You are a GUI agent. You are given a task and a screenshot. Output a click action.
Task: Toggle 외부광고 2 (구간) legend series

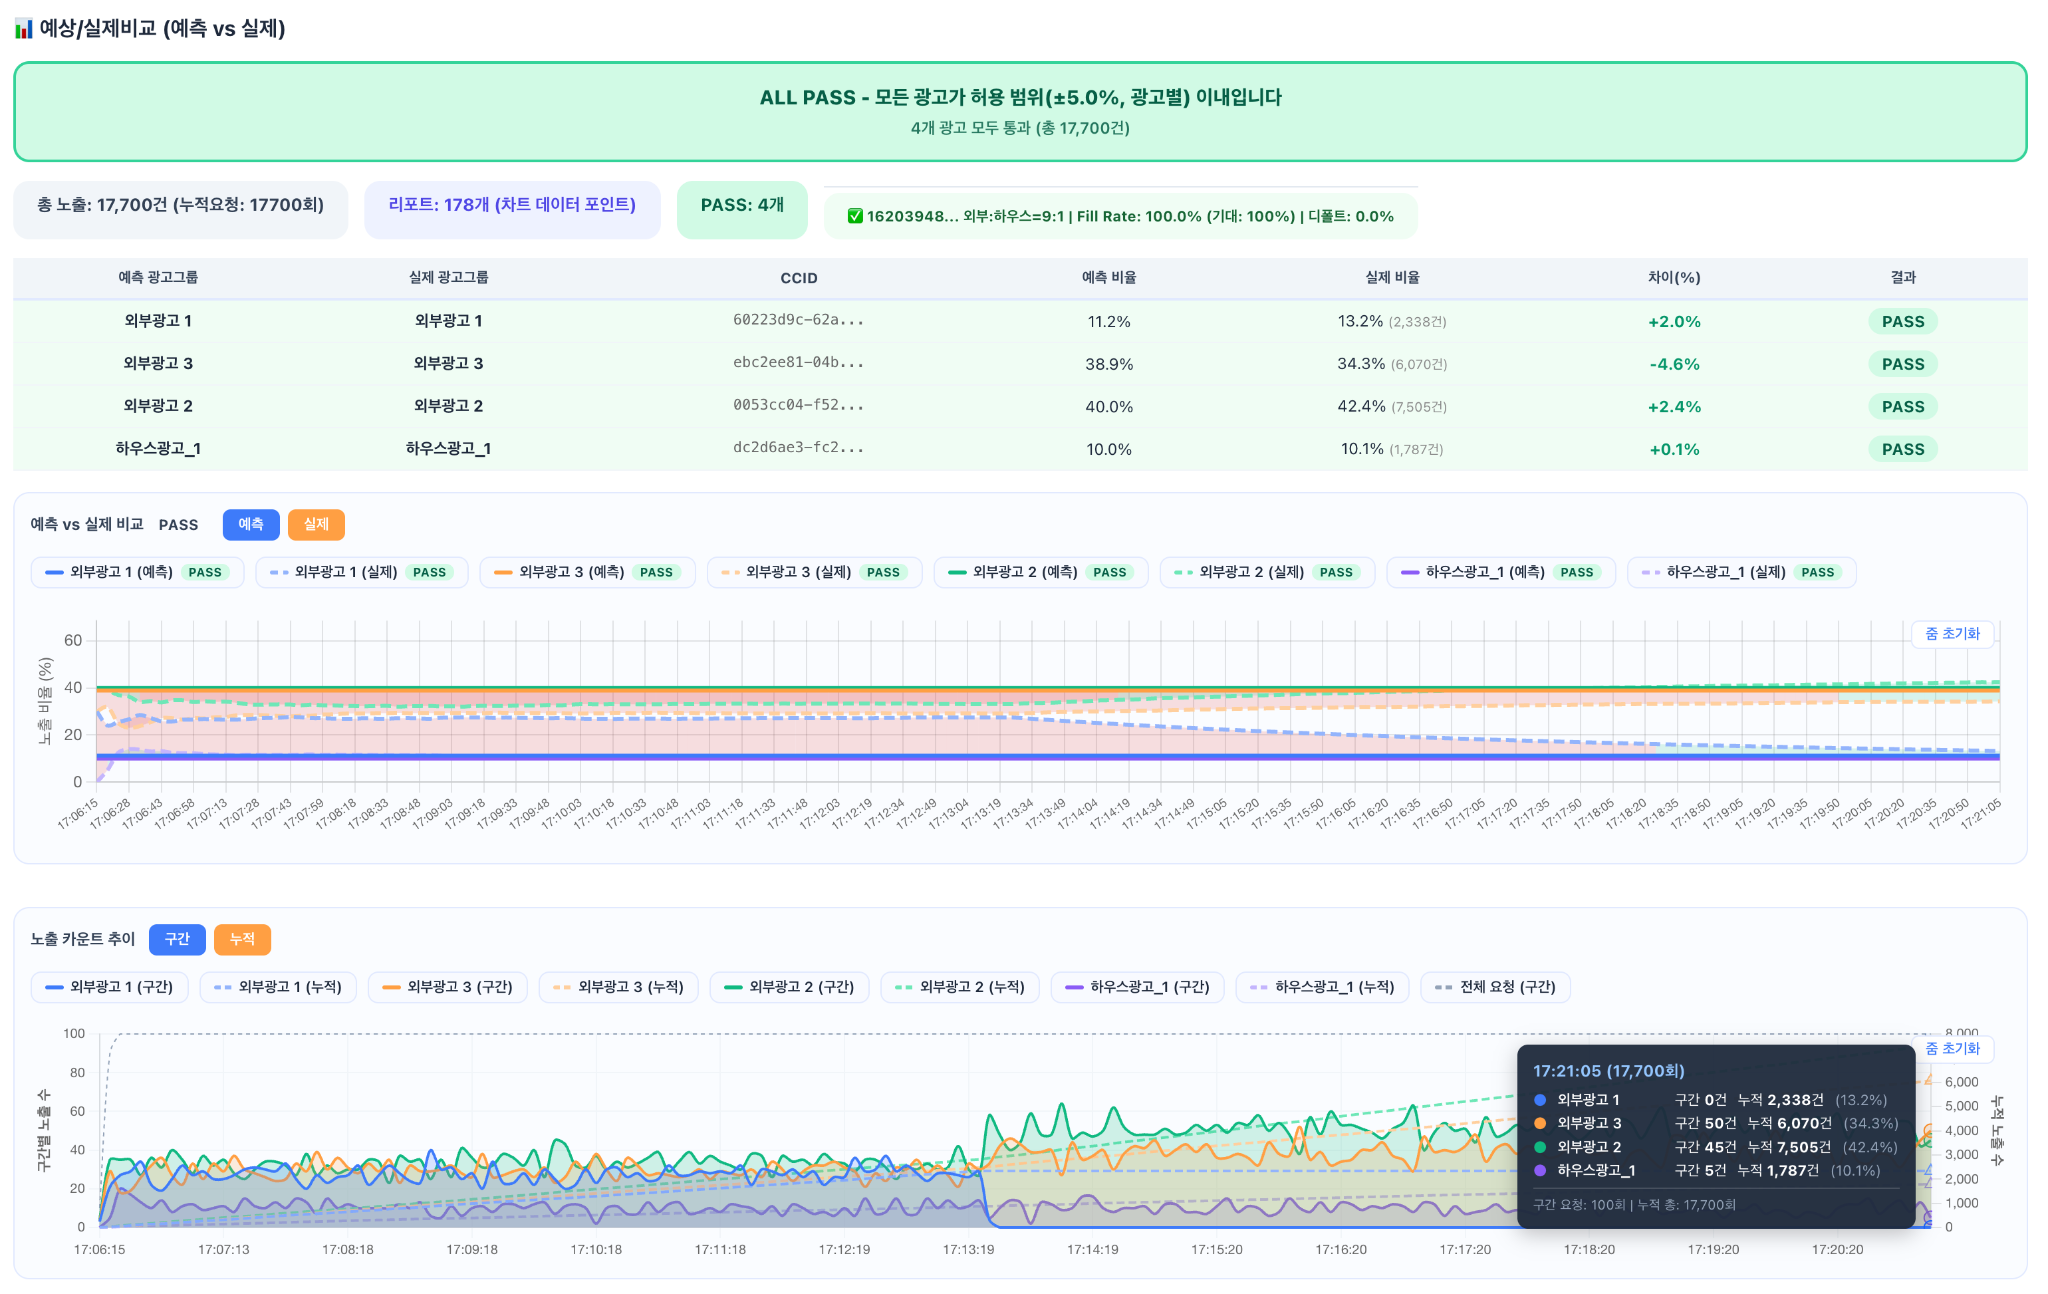(x=789, y=987)
